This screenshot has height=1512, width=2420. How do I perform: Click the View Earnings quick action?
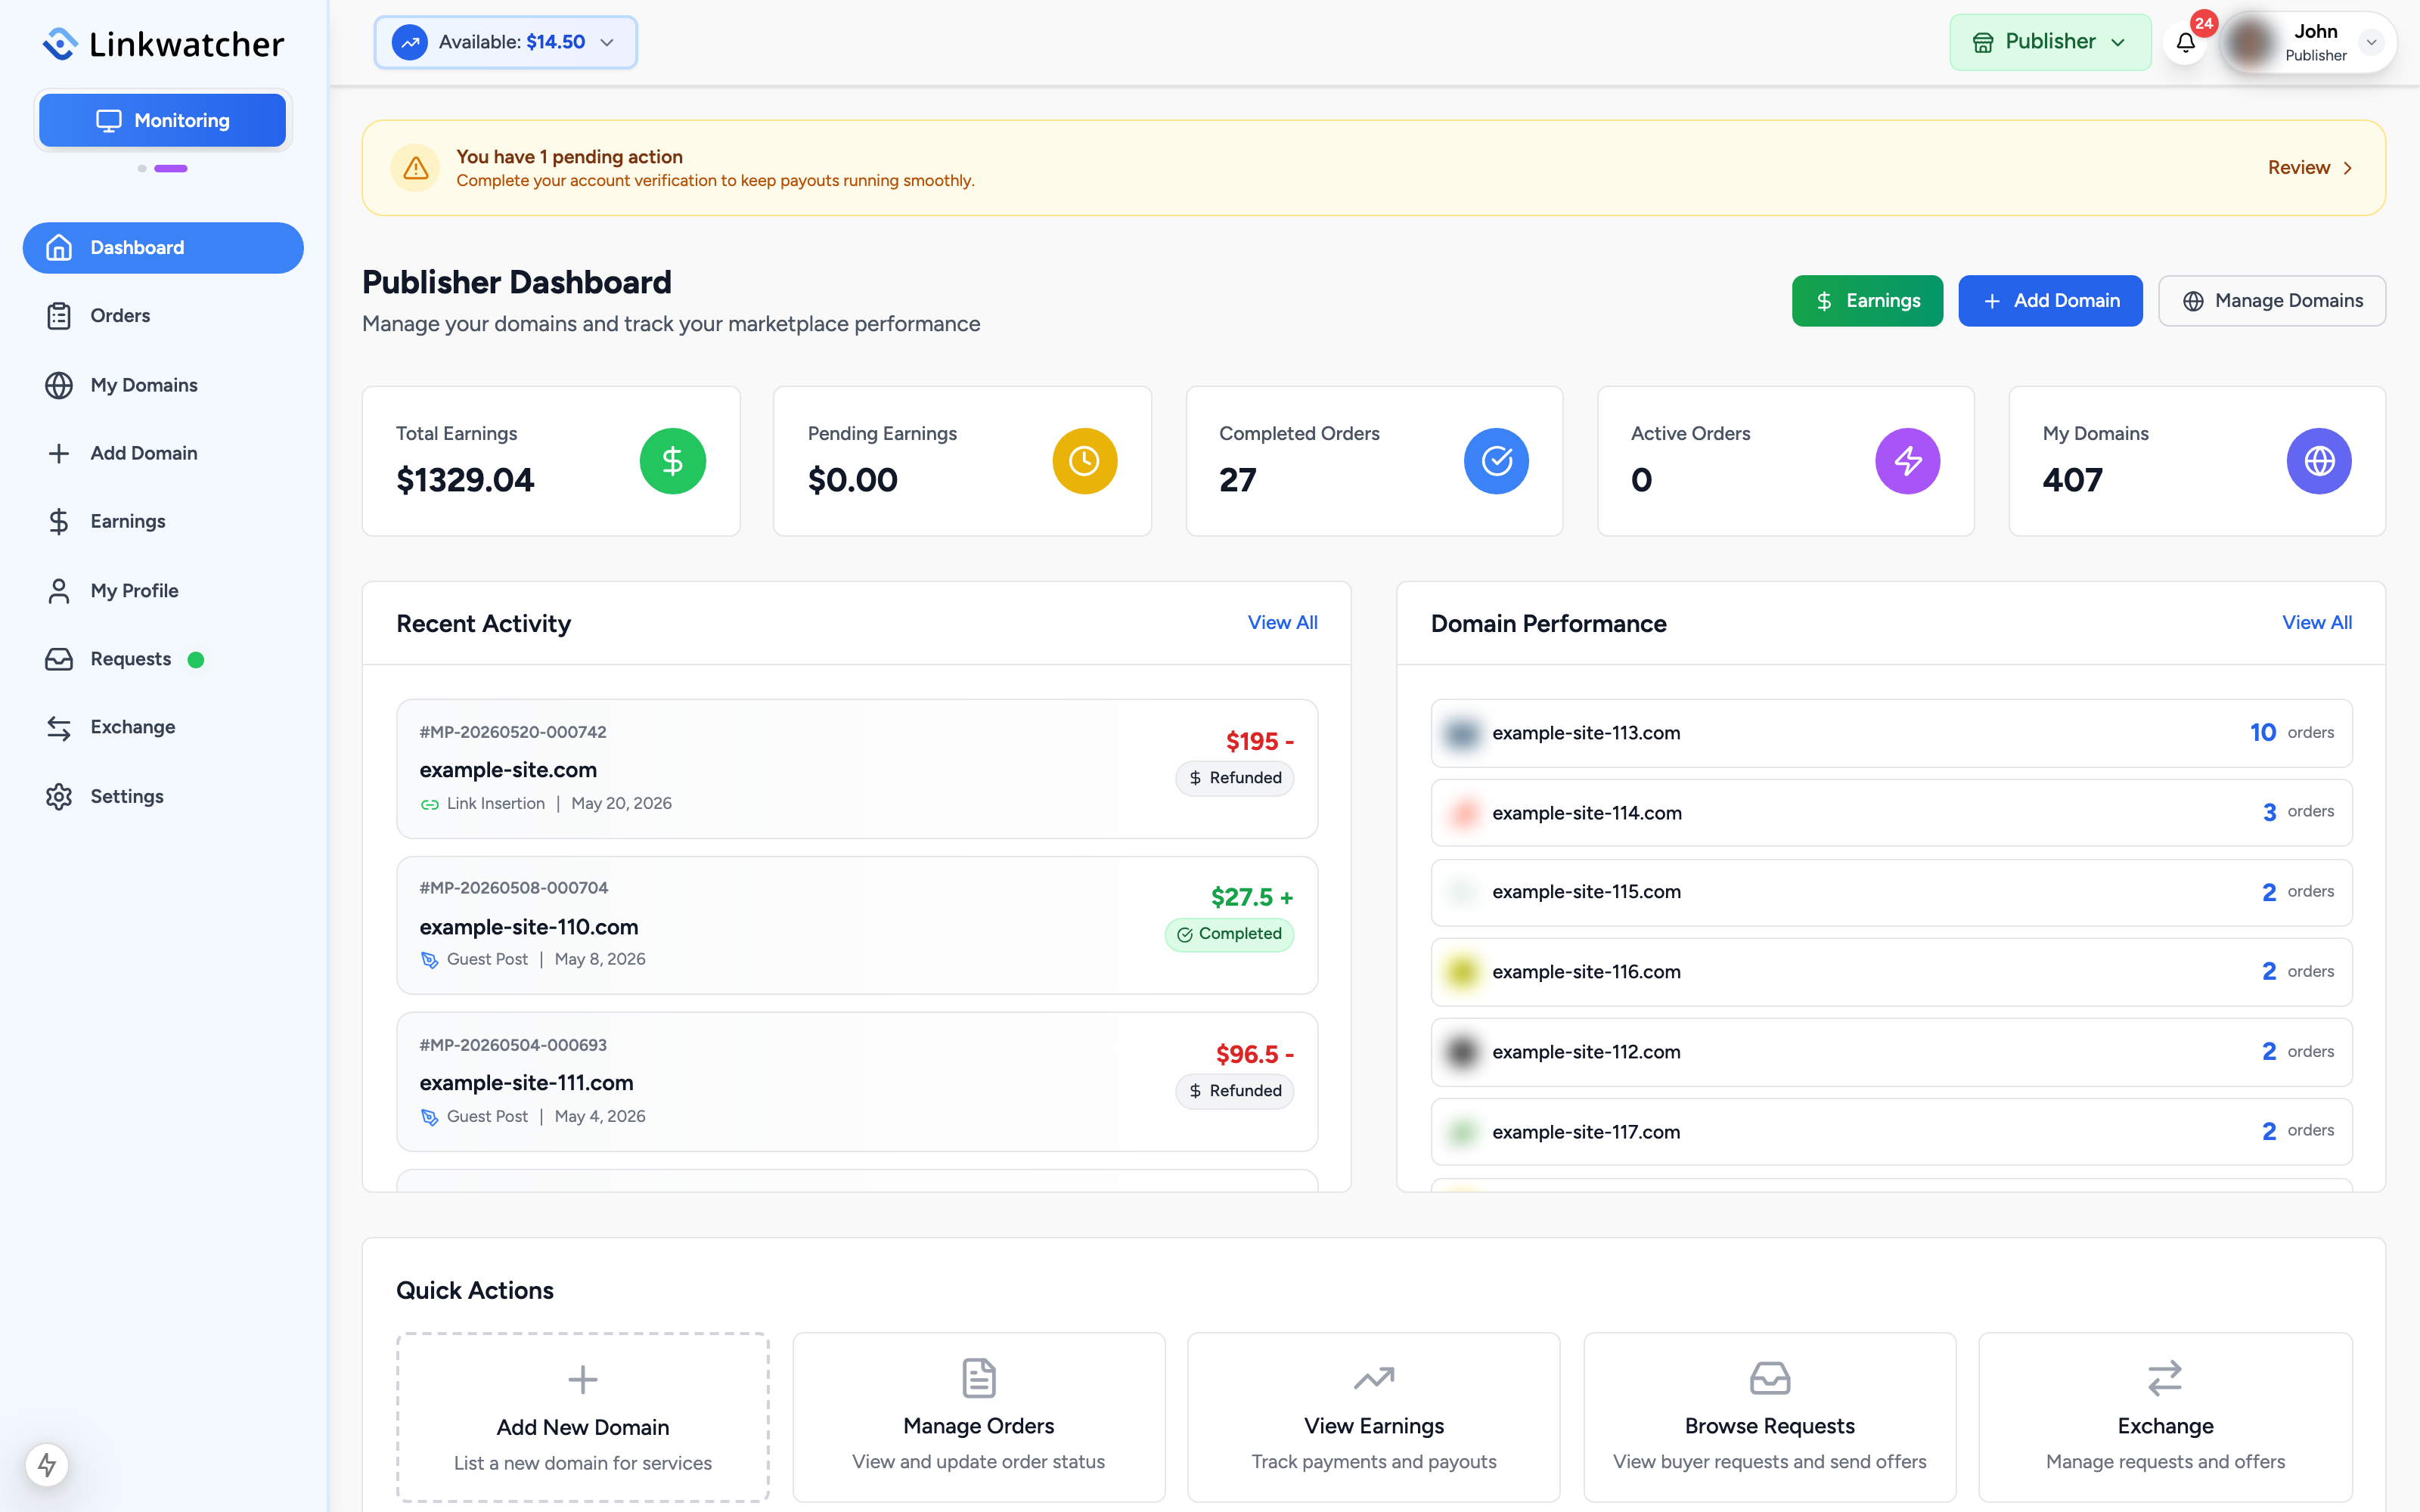pos(1374,1417)
